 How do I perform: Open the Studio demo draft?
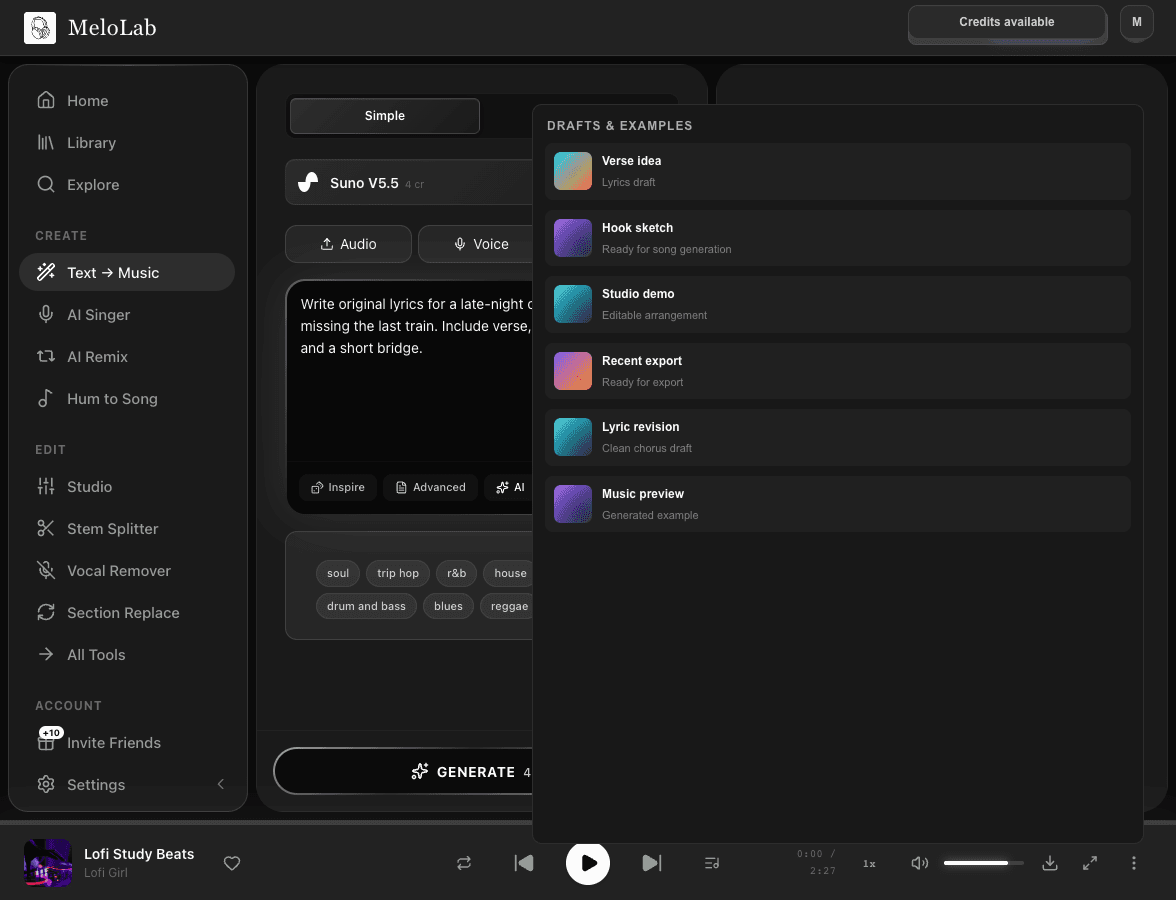(838, 304)
